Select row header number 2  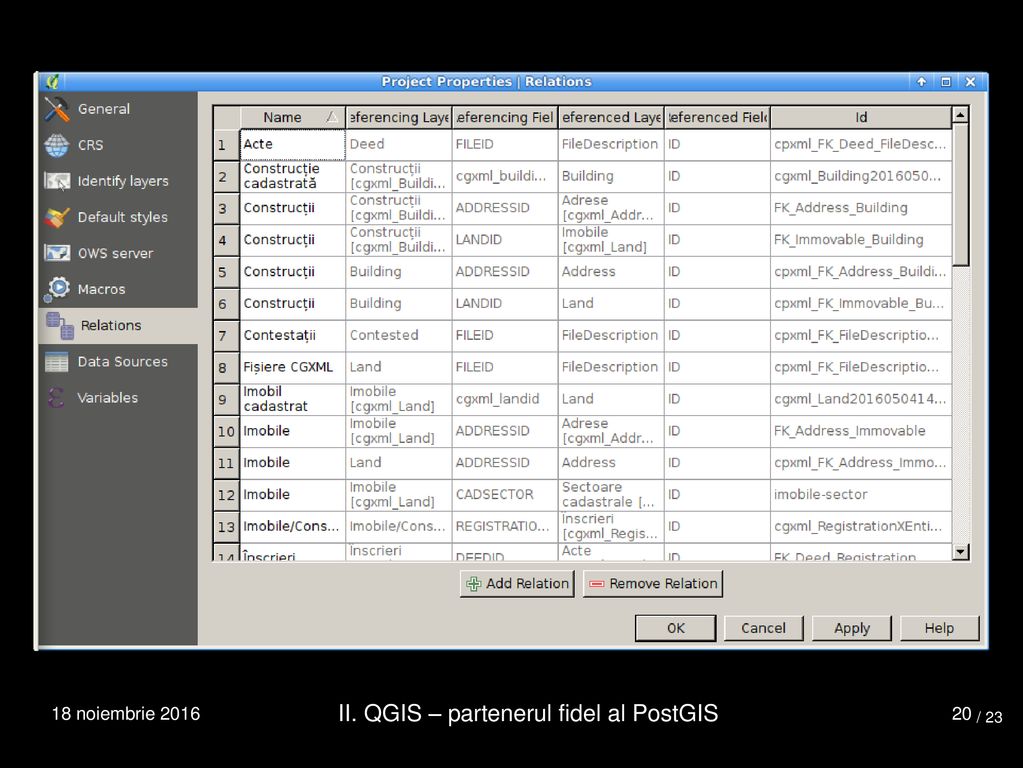click(x=226, y=176)
